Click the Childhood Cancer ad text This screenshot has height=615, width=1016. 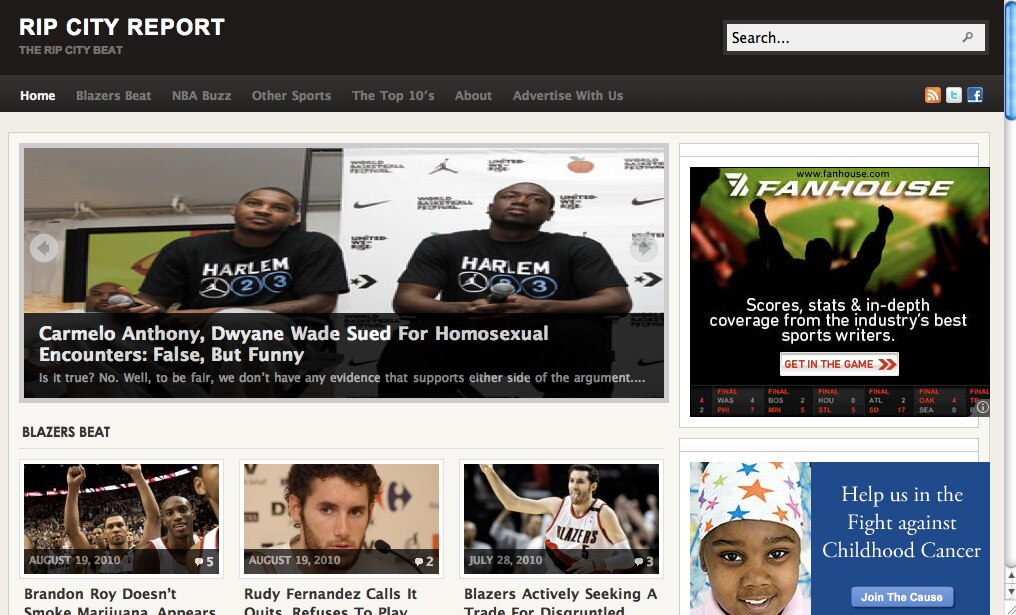tap(902, 522)
